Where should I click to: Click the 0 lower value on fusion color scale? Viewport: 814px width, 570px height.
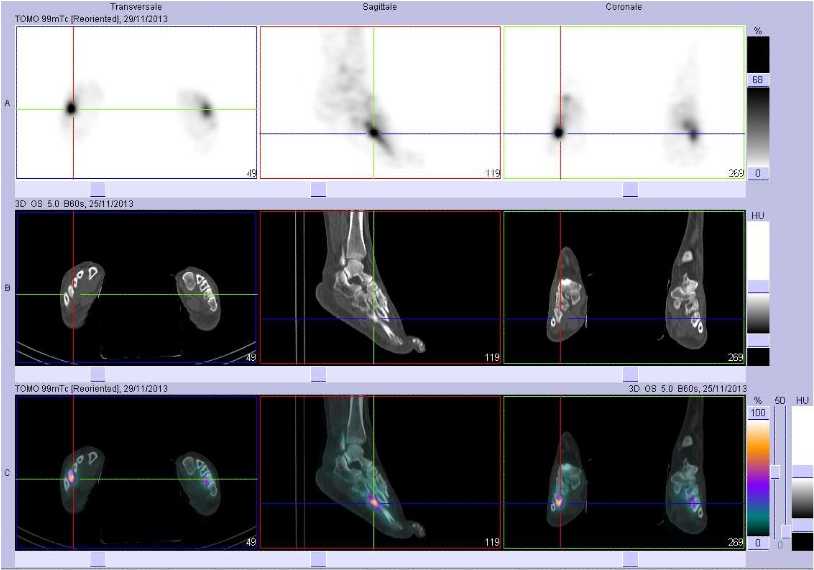(758, 542)
